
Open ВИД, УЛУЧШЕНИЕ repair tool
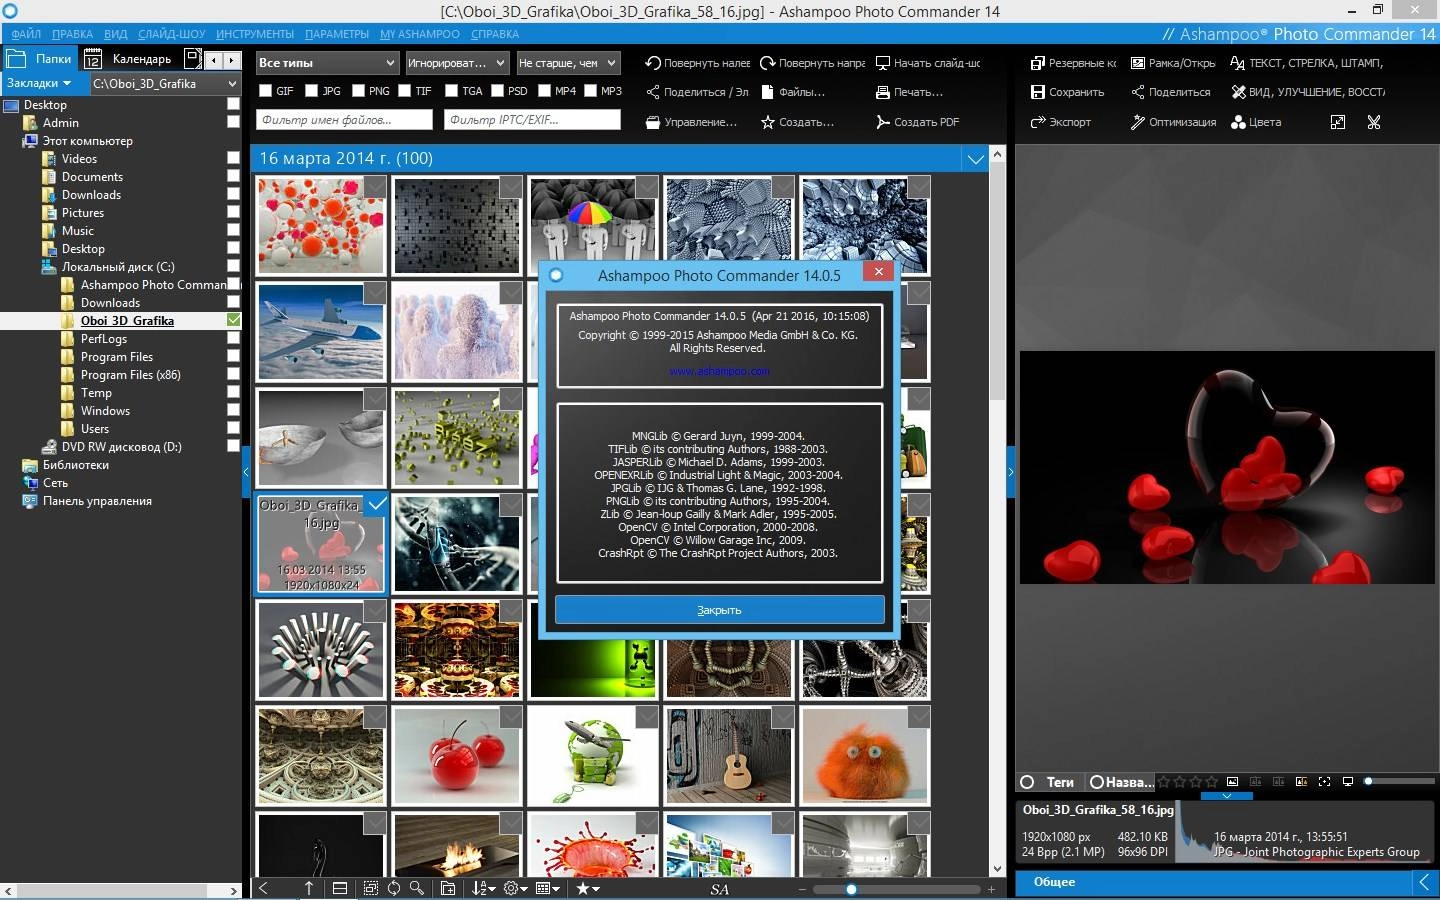point(1308,92)
